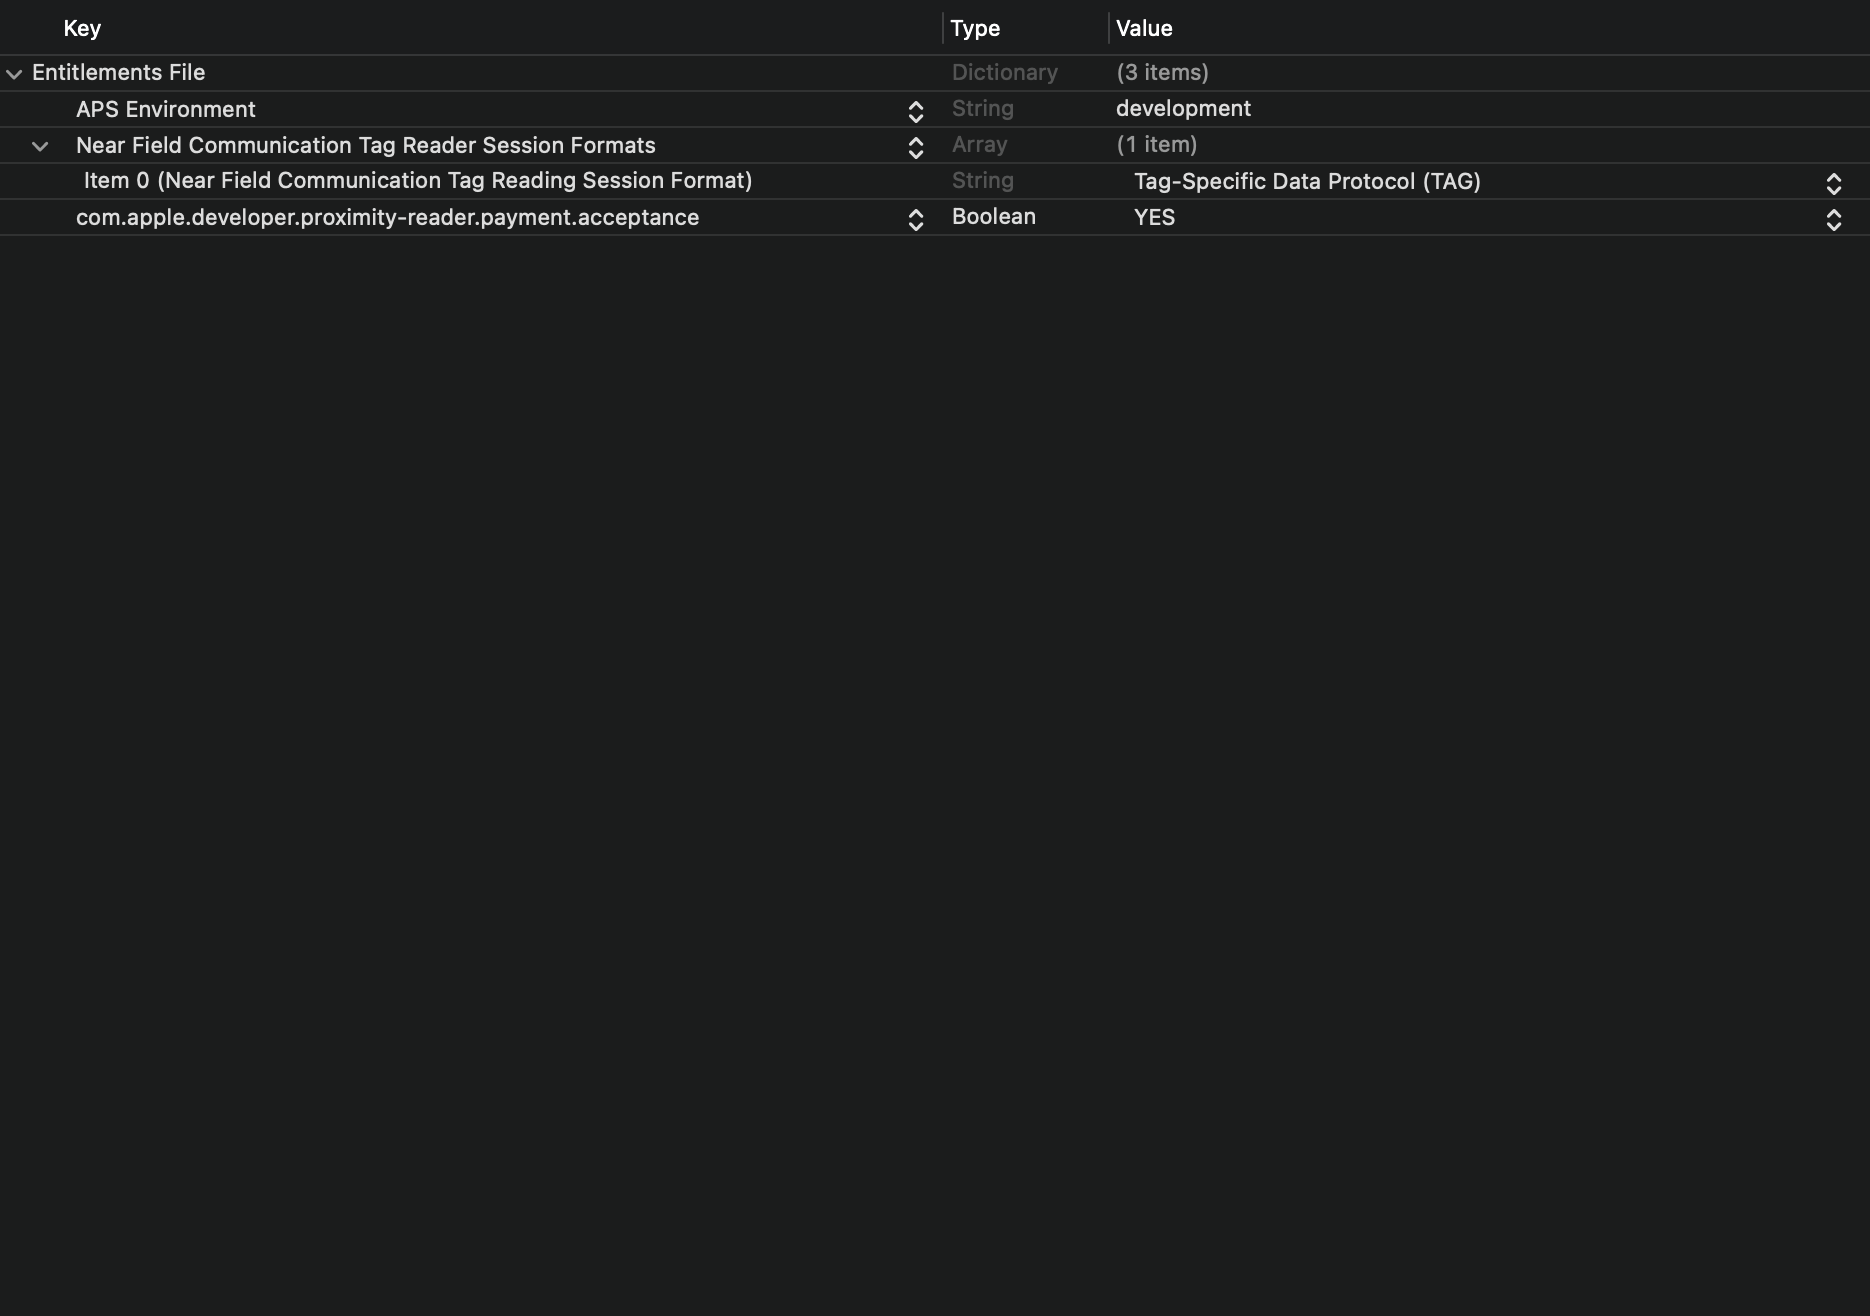
Task: Click the 'development' value cell
Action: [1183, 108]
